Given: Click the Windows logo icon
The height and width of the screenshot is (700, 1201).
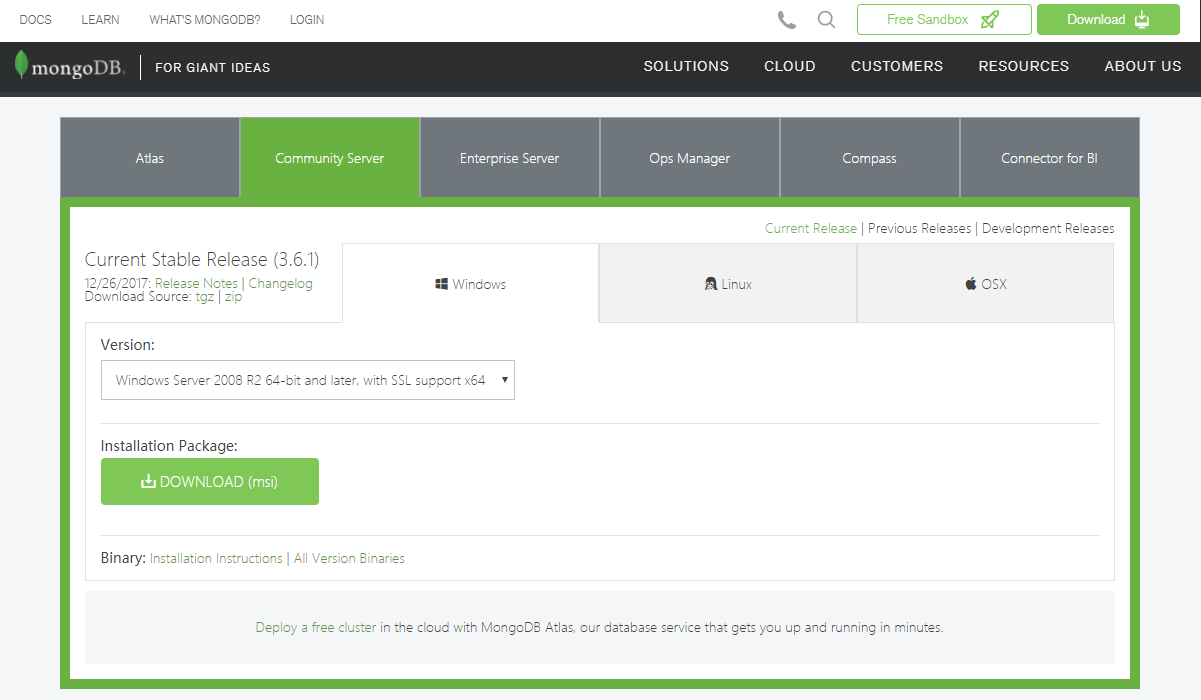Looking at the screenshot, I should (x=441, y=284).
